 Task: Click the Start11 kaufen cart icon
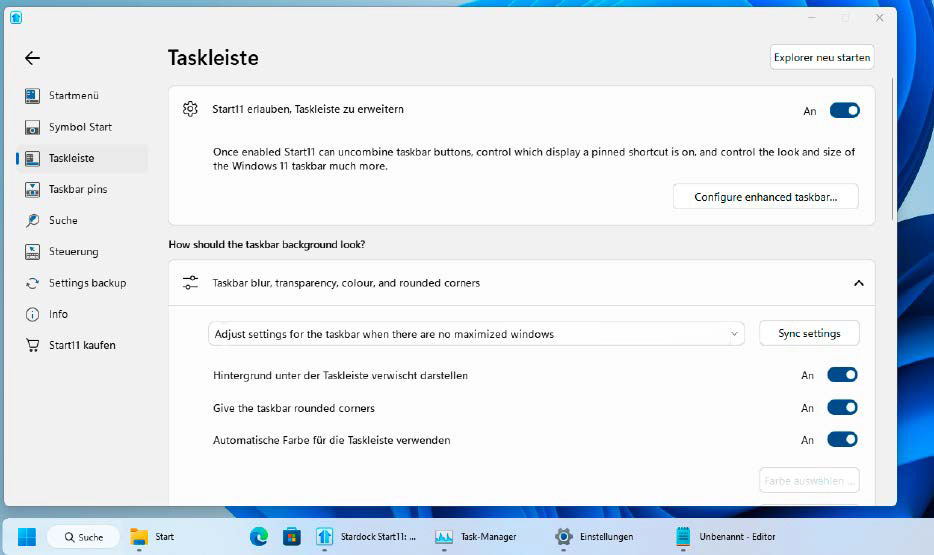(x=32, y=345)
